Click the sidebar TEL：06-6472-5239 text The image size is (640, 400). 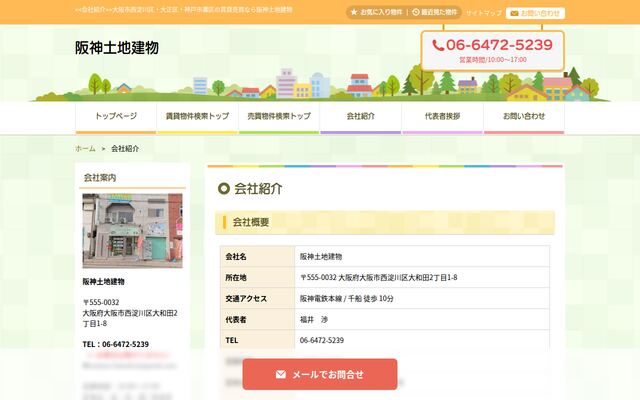point(116,344)
